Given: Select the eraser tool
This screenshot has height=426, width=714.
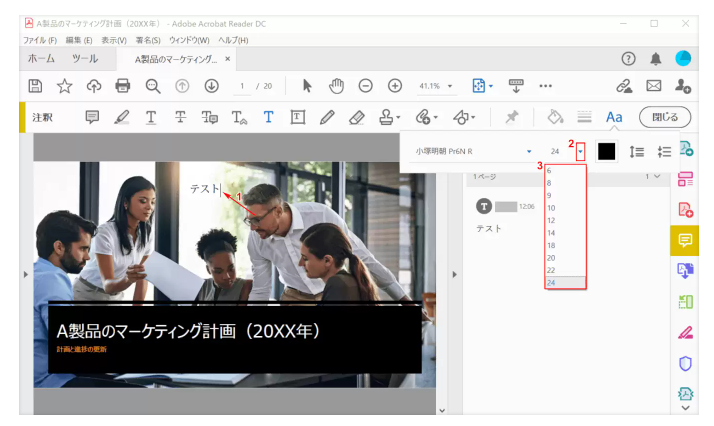Looking at the screenshot, I should pyautogui.click(x=356, y=117).
